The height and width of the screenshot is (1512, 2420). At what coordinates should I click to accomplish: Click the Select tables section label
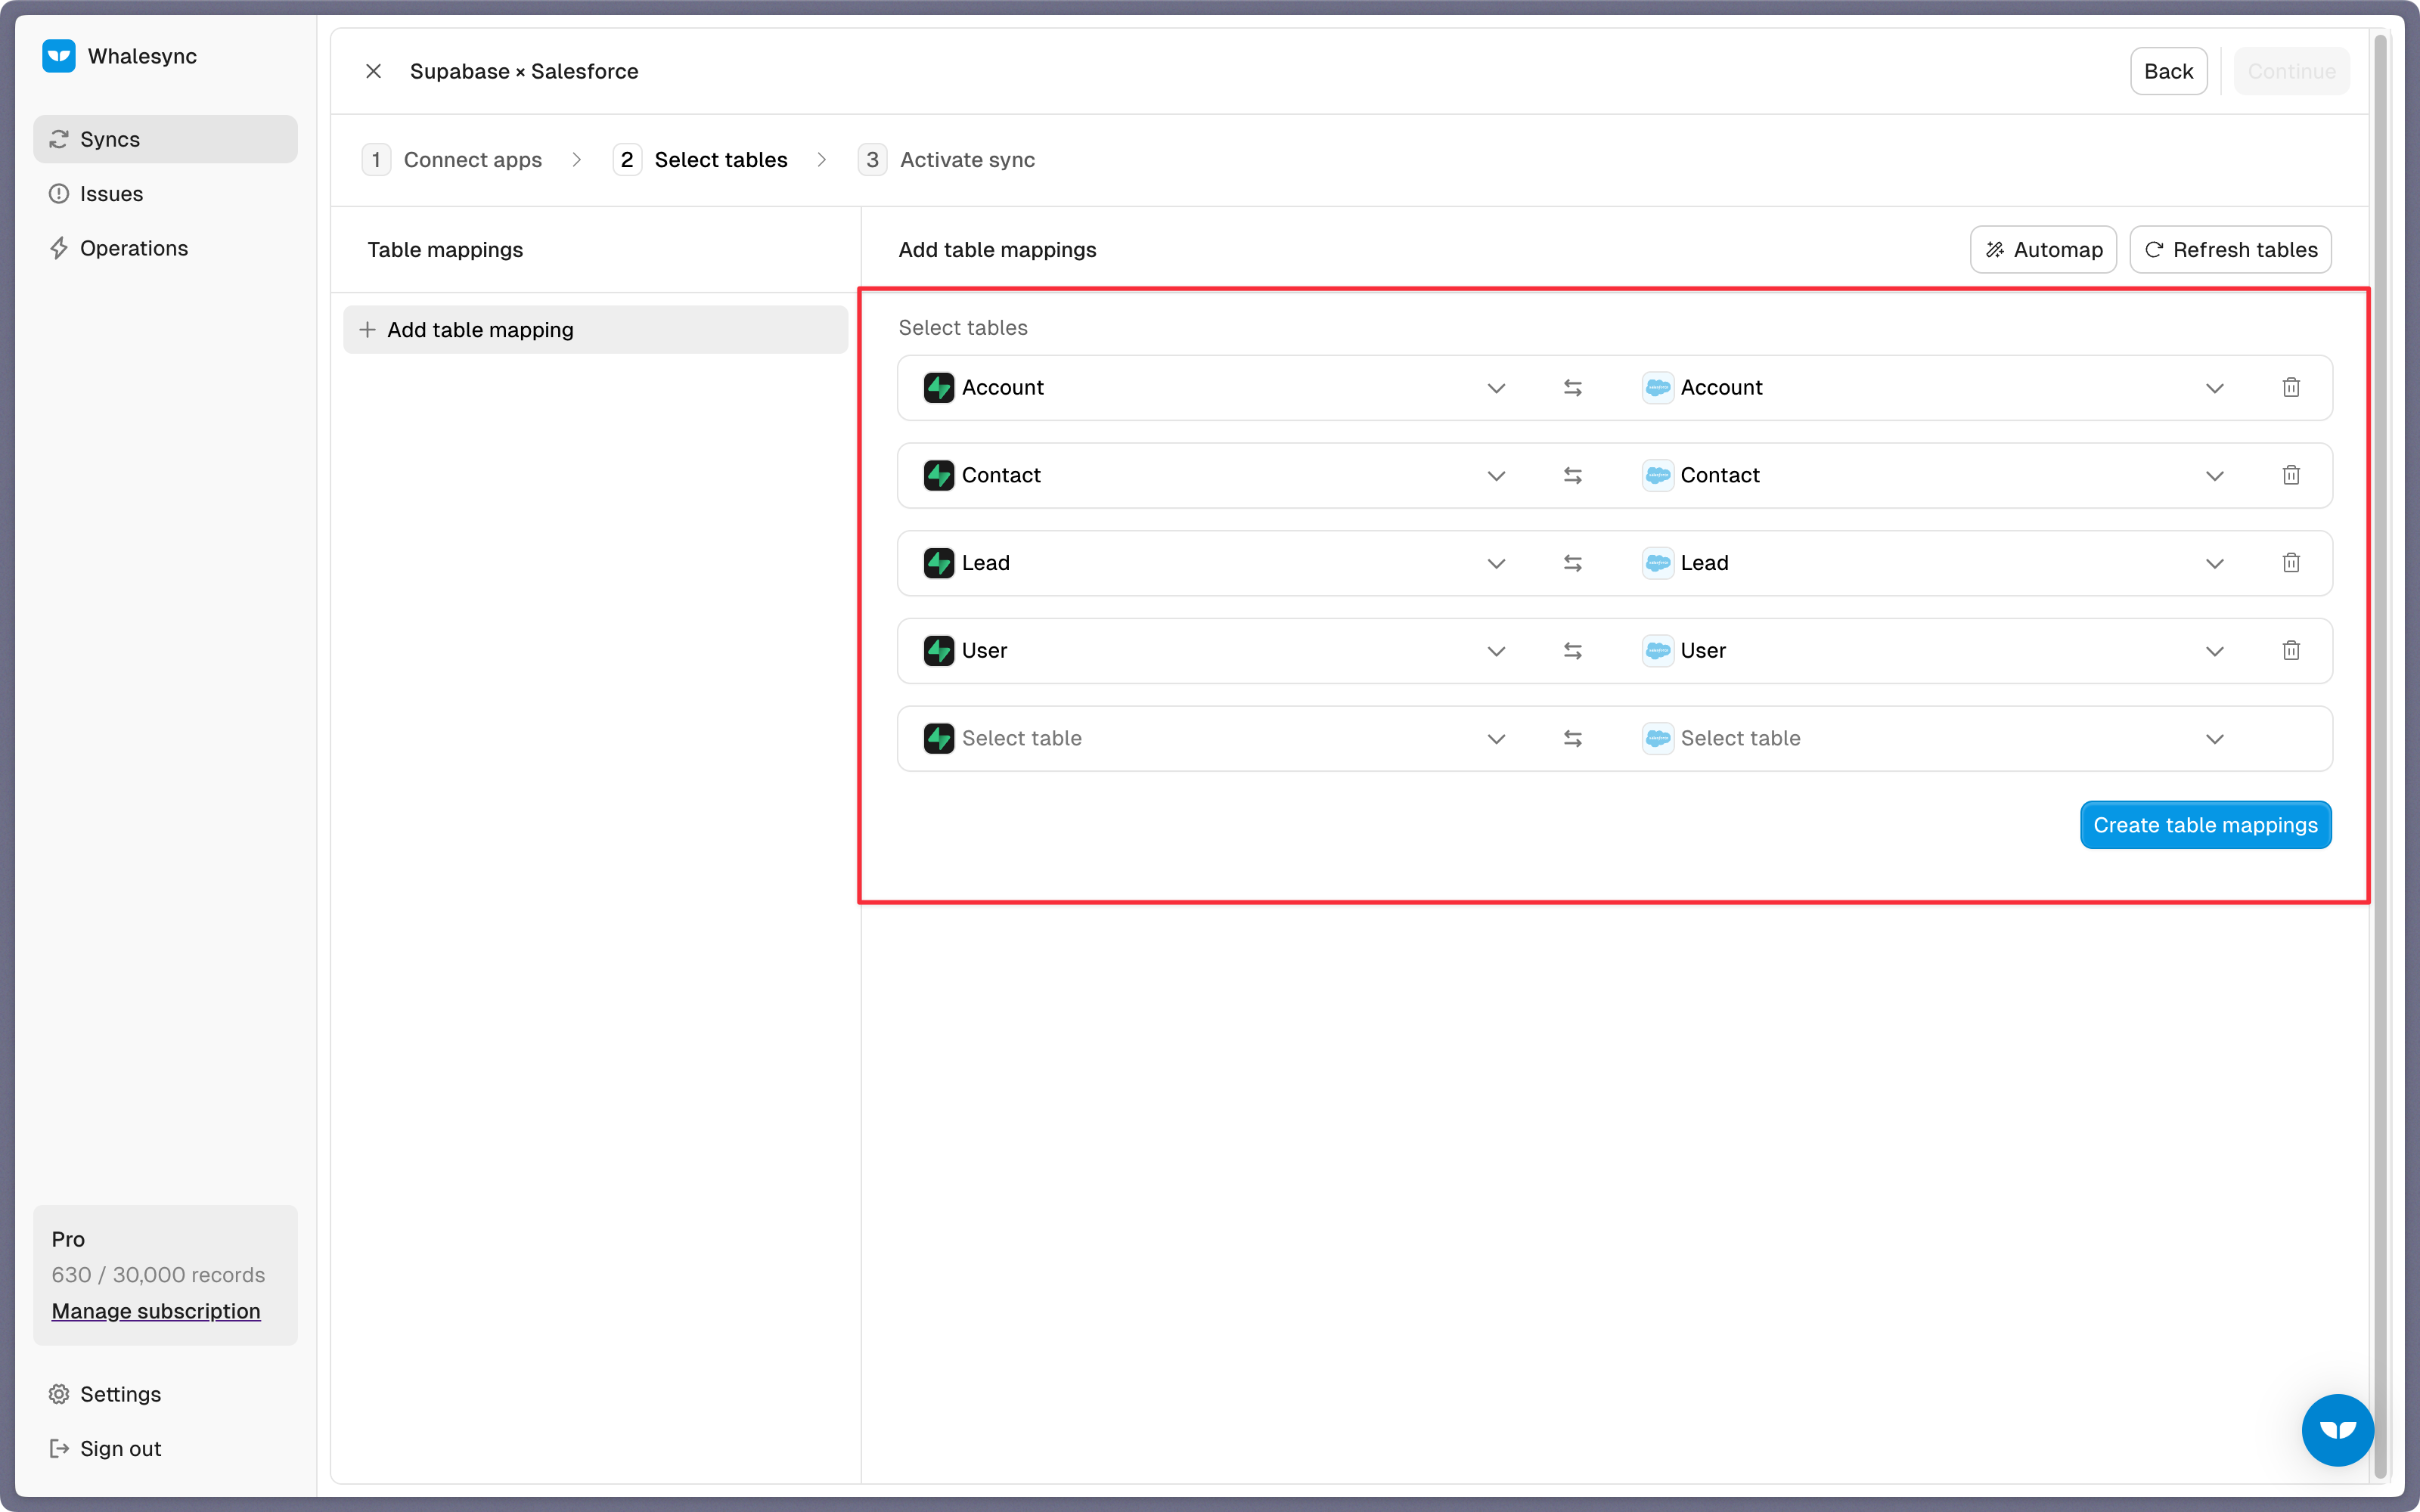coord(963,328)
